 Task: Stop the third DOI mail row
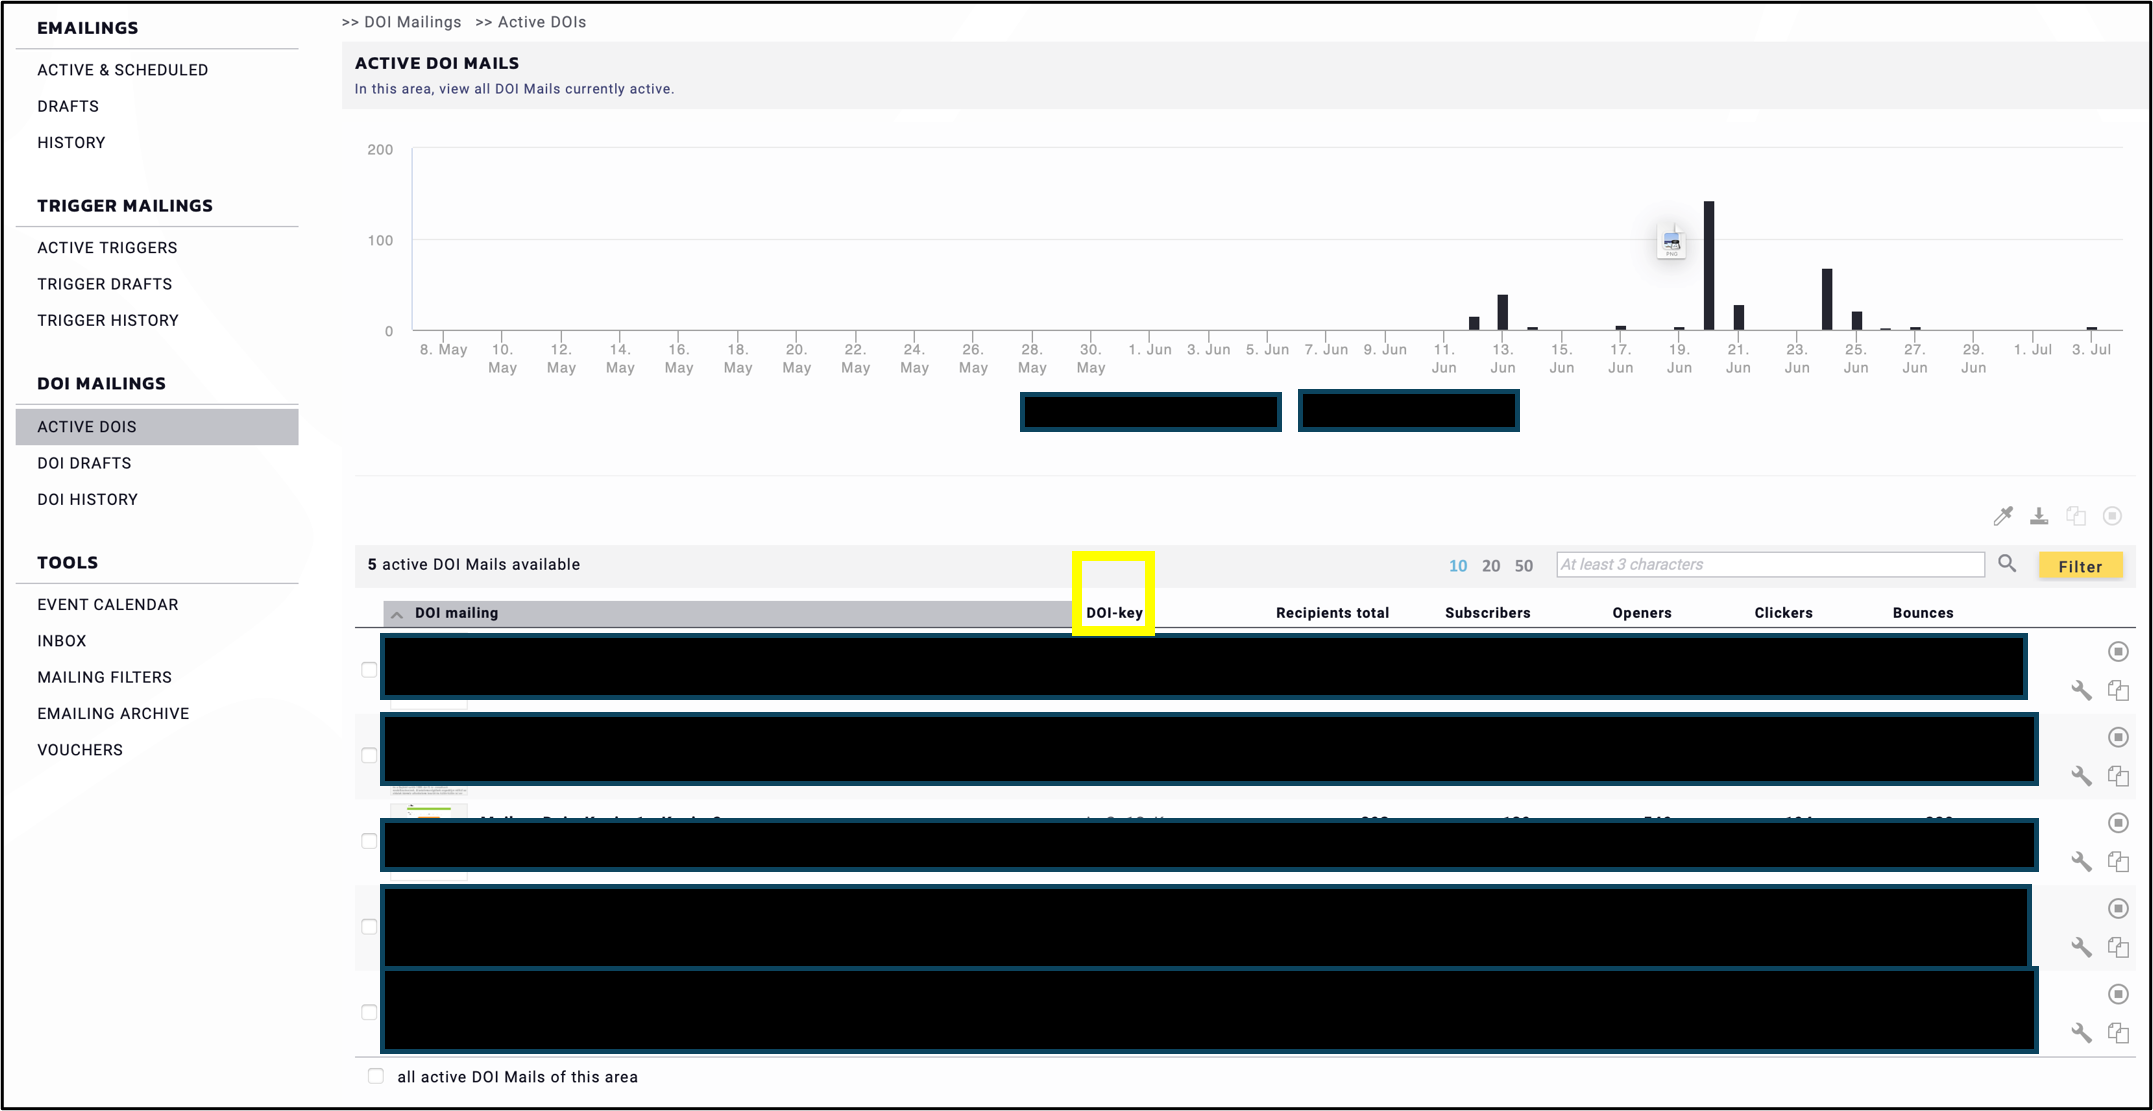coord(2117,823)
